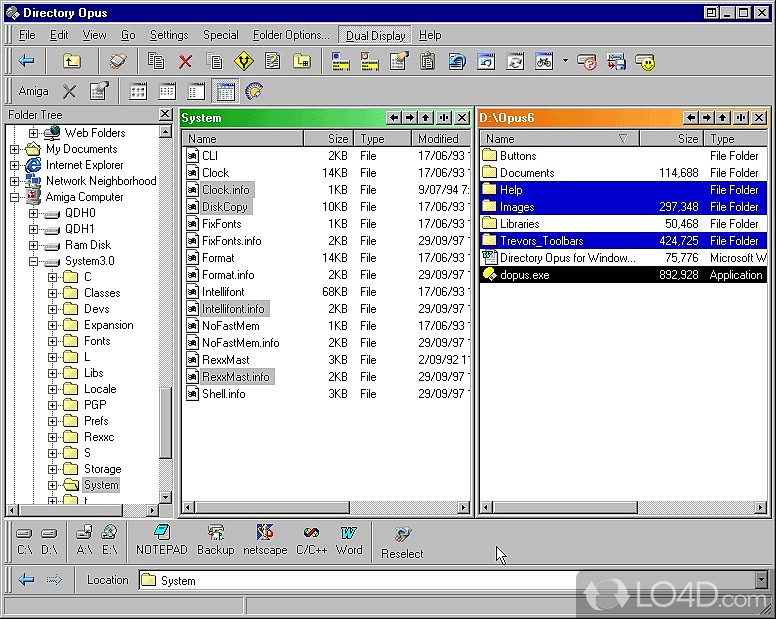Click the yellow smiley face toolbar icon

pos(647,62)
